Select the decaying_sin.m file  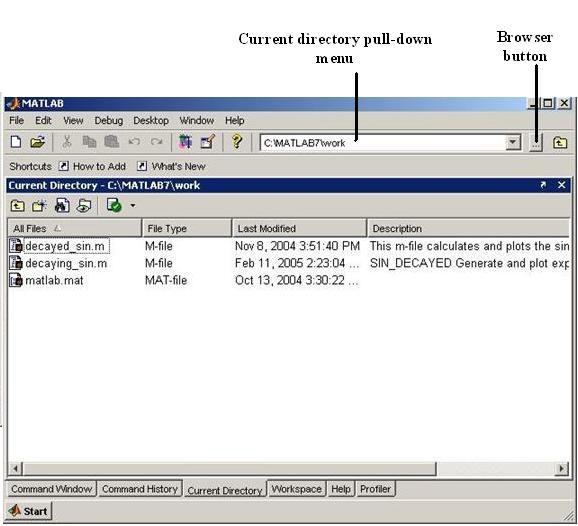(x=66, y=263)
